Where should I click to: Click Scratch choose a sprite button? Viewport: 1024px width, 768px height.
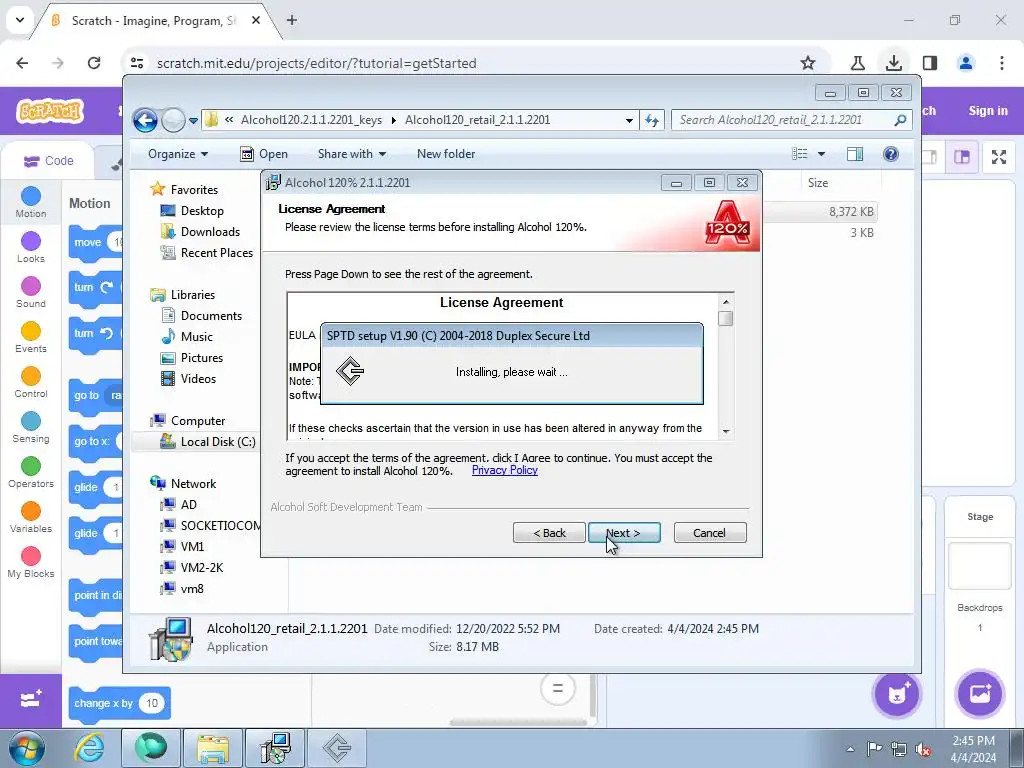897,694
